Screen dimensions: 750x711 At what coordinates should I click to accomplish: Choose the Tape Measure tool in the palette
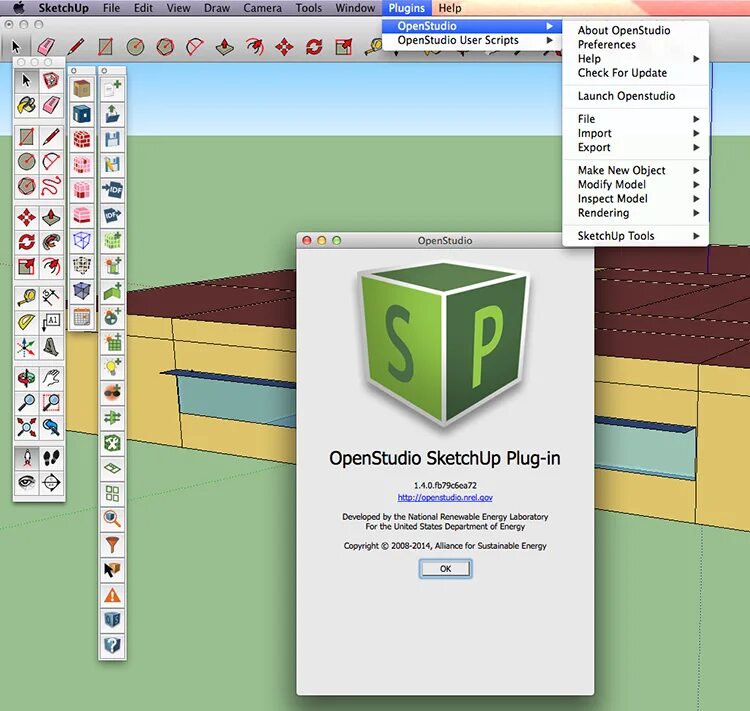[x=26, y=298]
